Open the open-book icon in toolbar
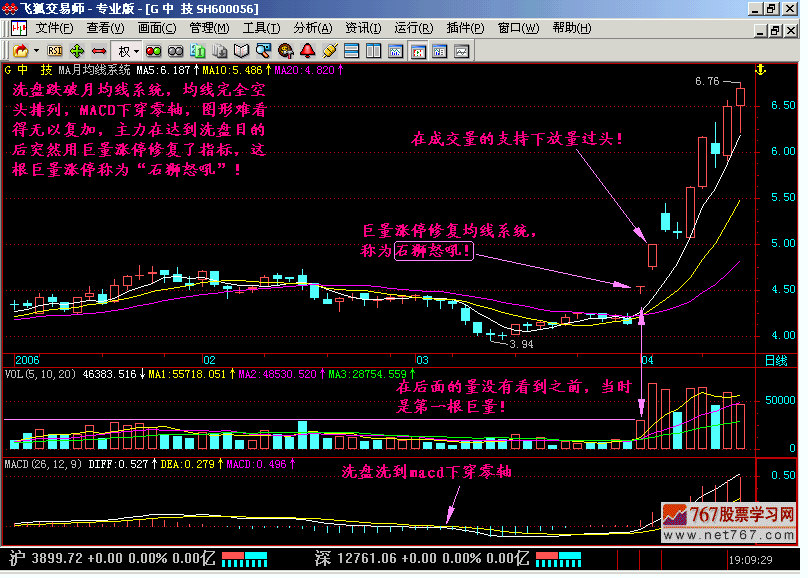The width and height of the screenshot is (808, 578). 242,50
